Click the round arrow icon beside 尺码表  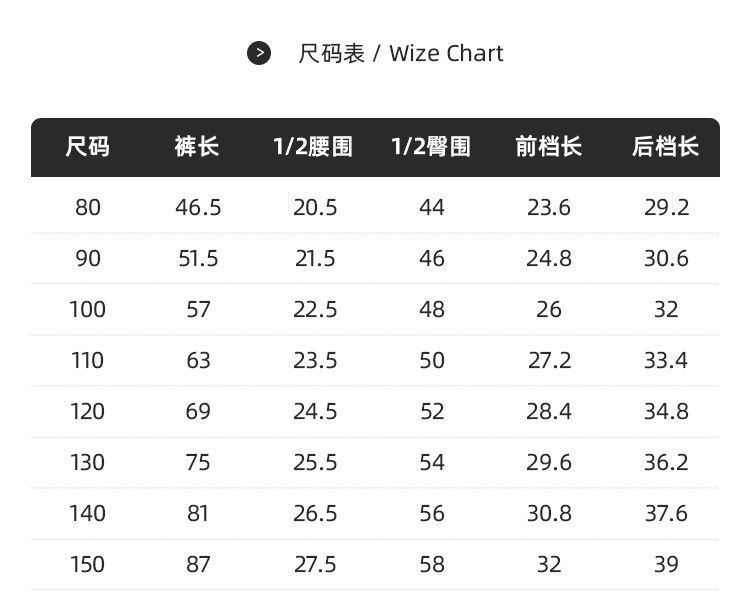pyautogui.click(x=259, y=53)
